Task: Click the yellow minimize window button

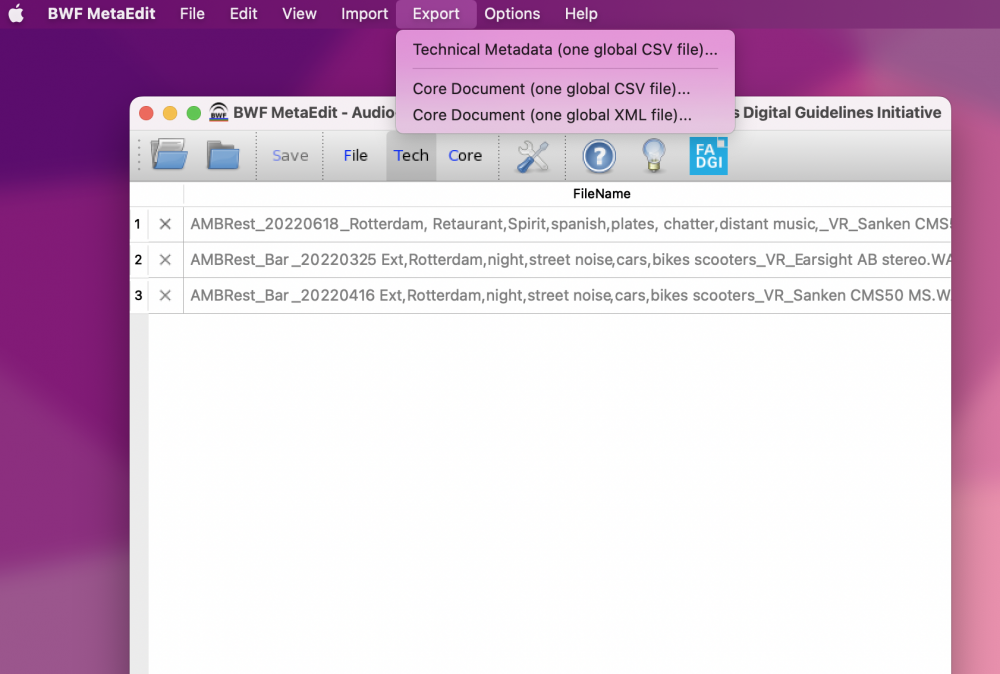Action: 170,113
